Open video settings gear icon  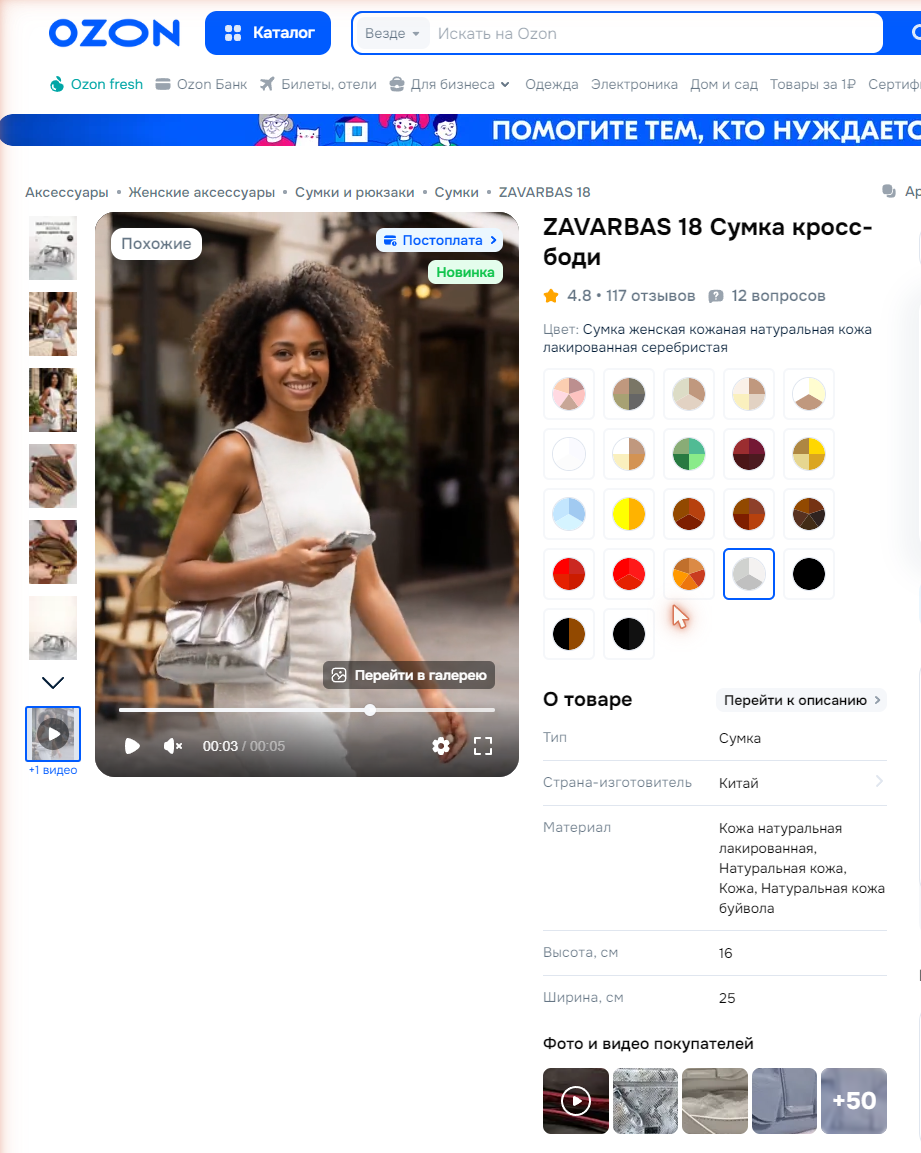441,746
